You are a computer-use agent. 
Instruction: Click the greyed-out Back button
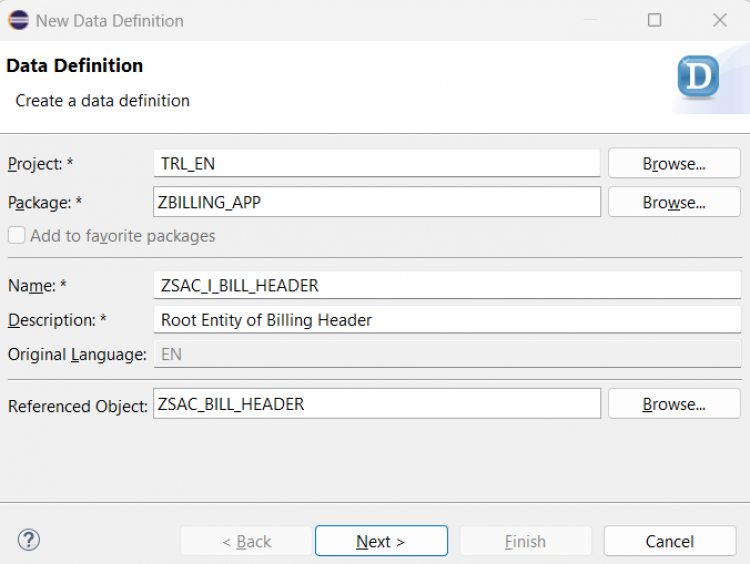[246, 541]
